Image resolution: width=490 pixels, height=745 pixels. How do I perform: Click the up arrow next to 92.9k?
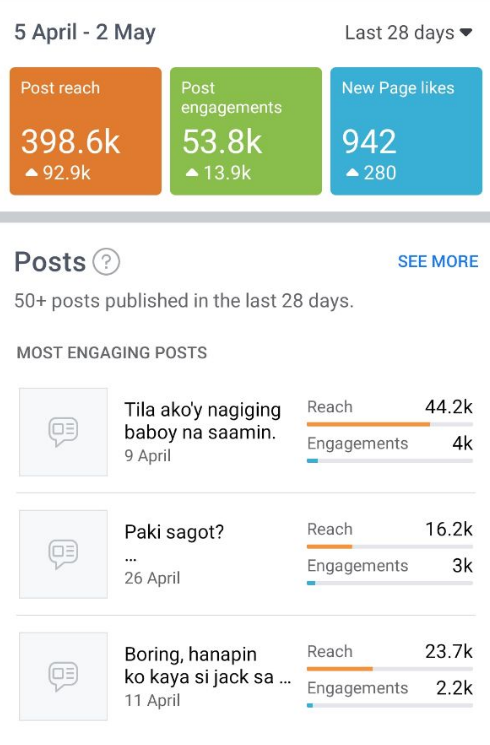coord(31,172)
